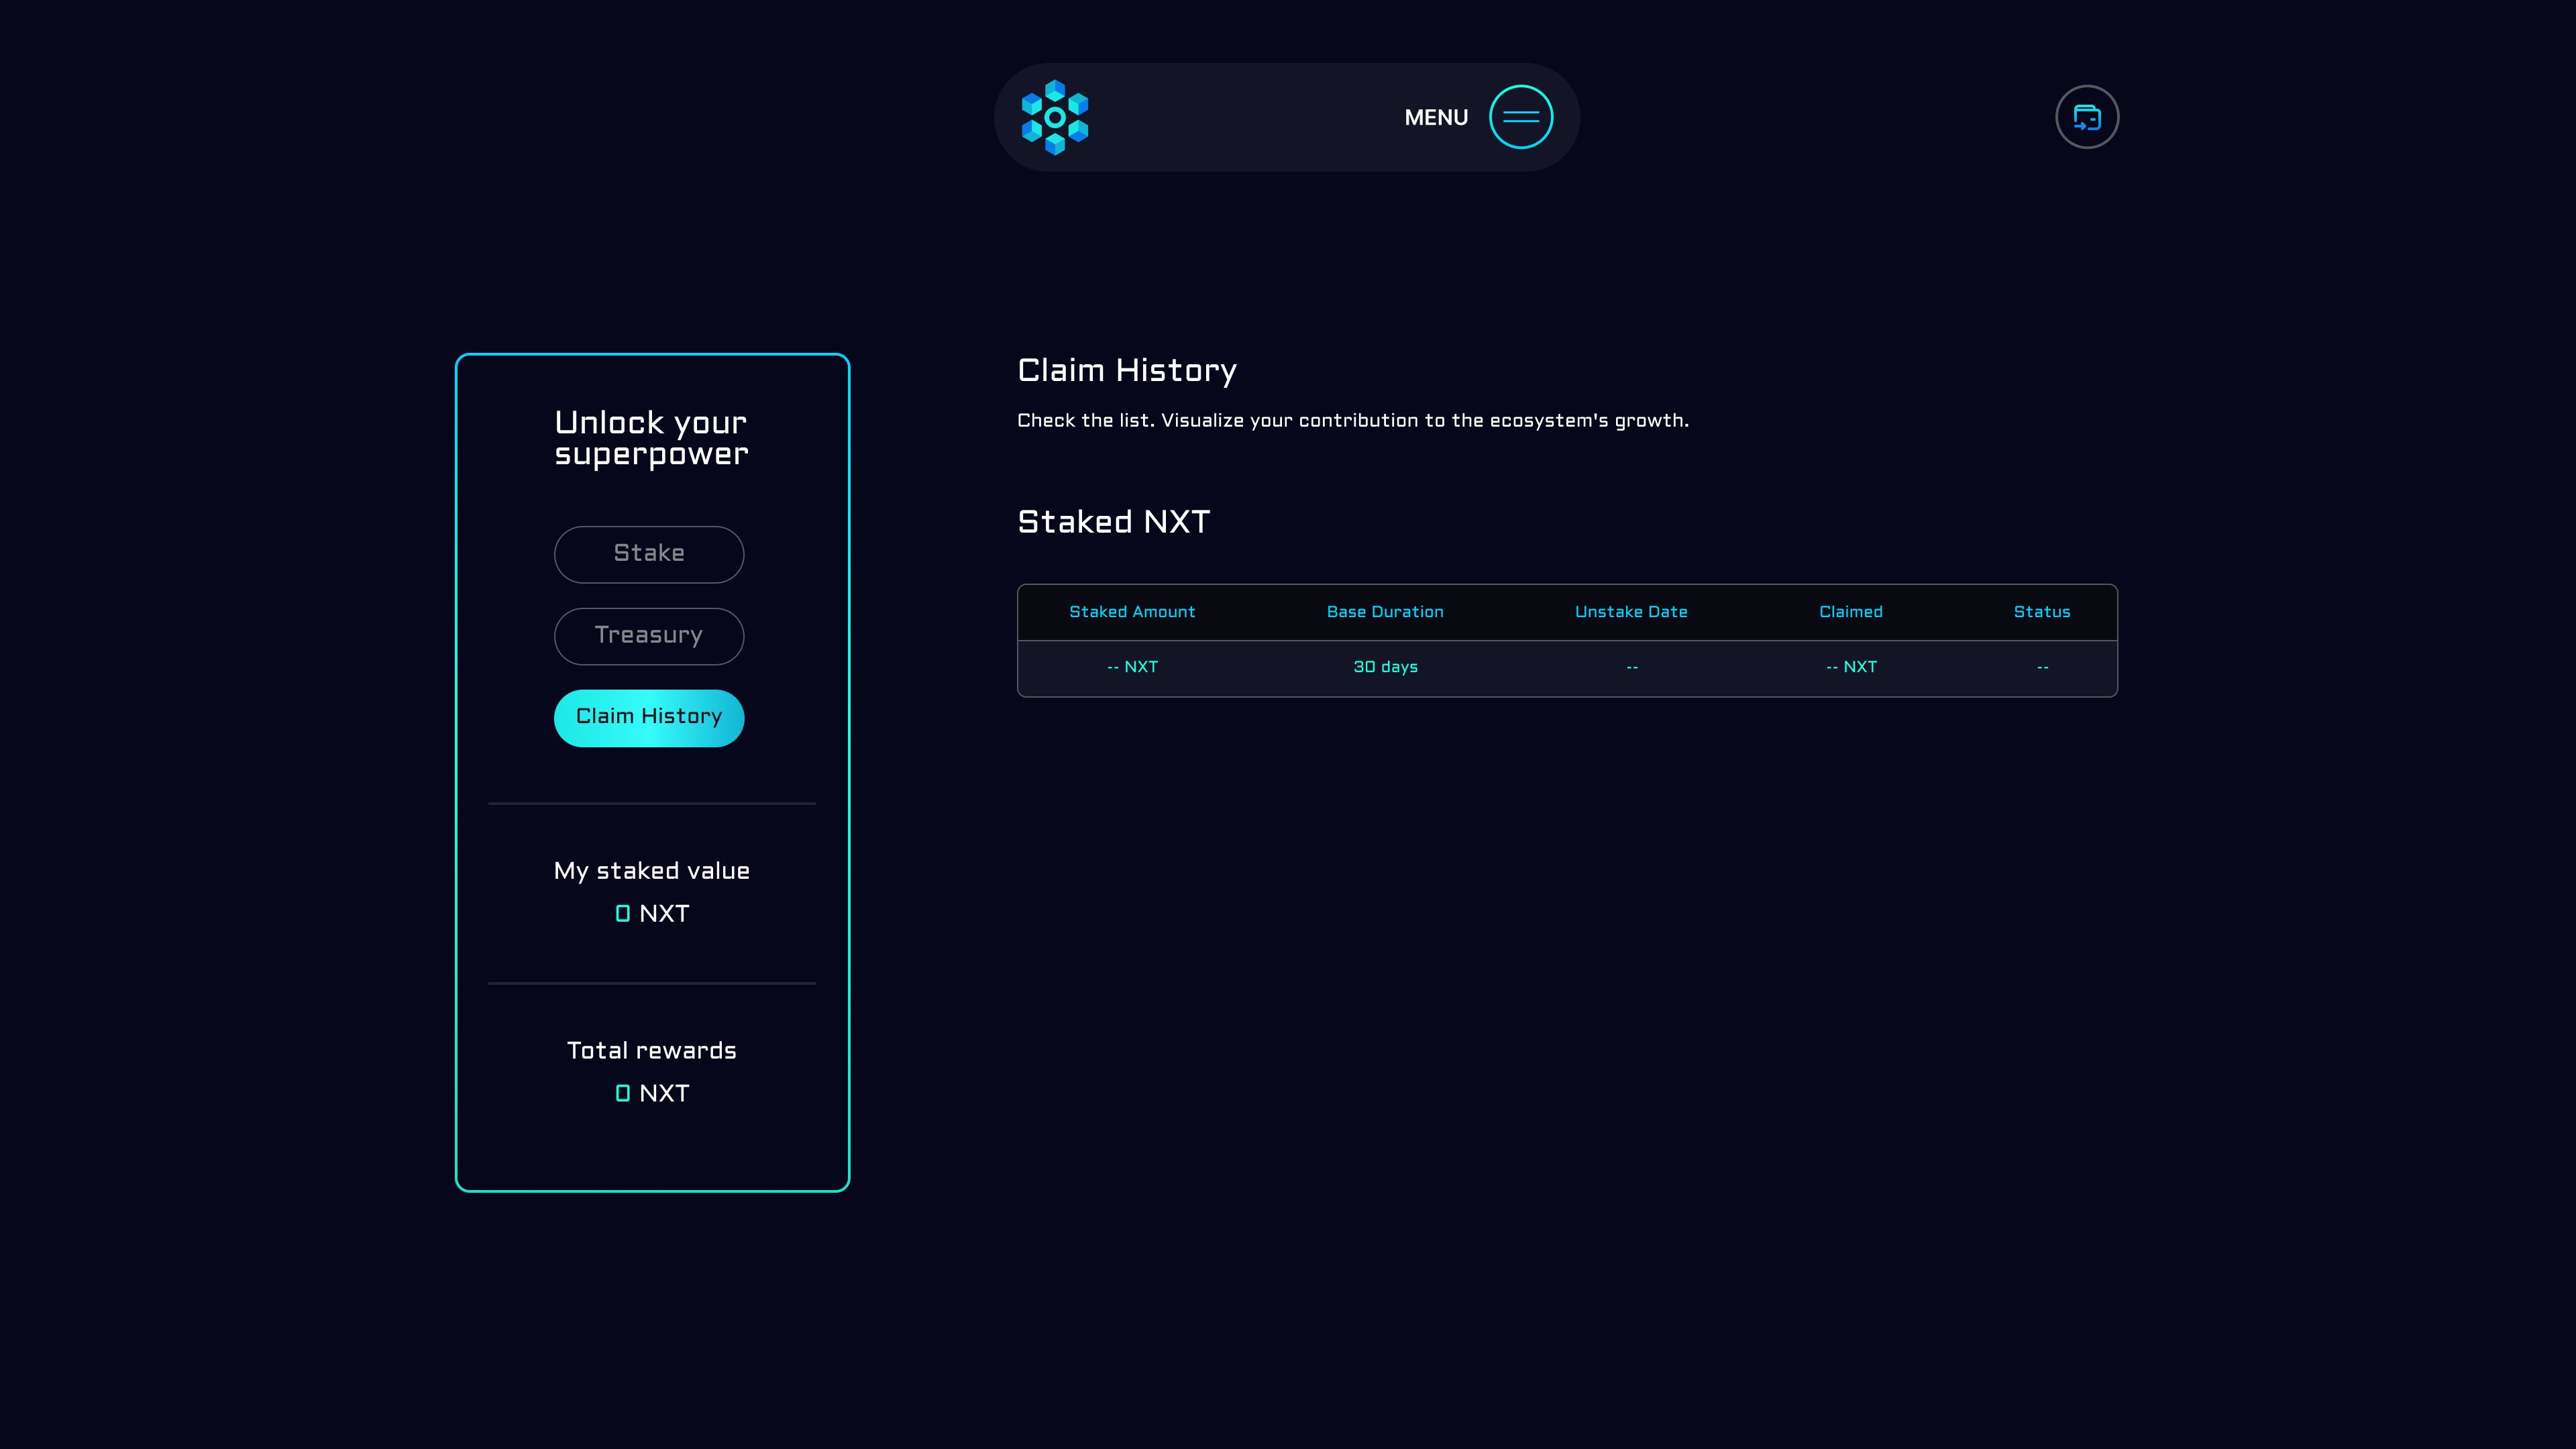Screen dimensions: 2576x1449
Task: Click the '-- NXT' claimed cell
Action: pyautogui.click(x=1850, y=667)
